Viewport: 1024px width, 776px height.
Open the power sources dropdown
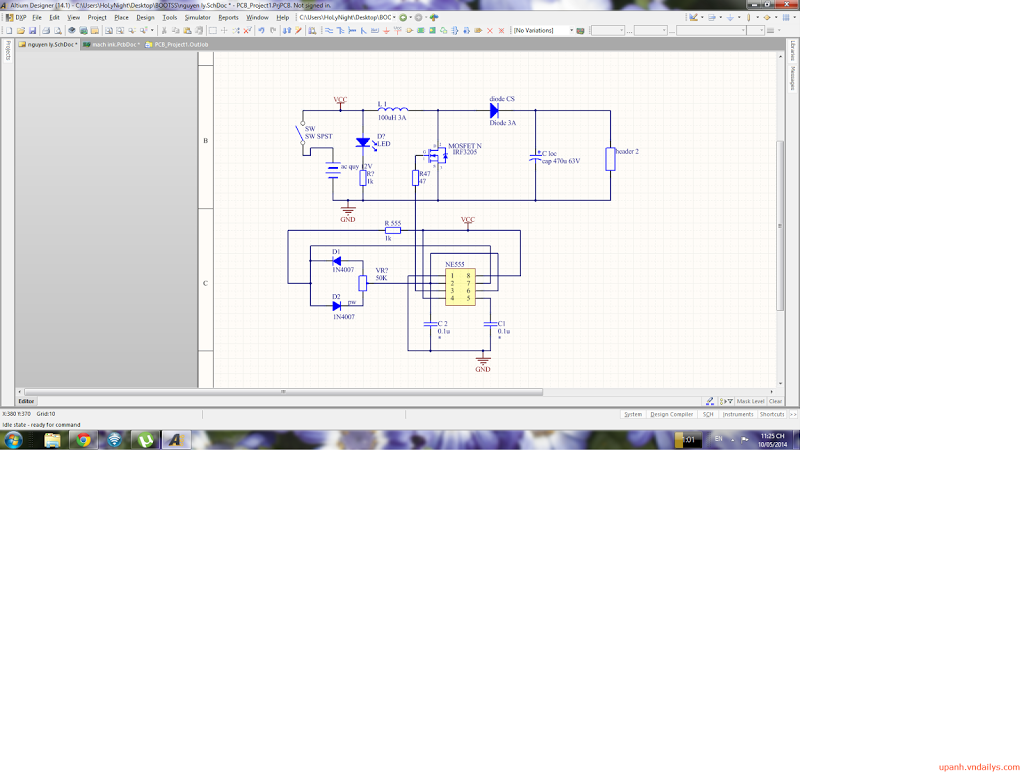coord(739,18)
